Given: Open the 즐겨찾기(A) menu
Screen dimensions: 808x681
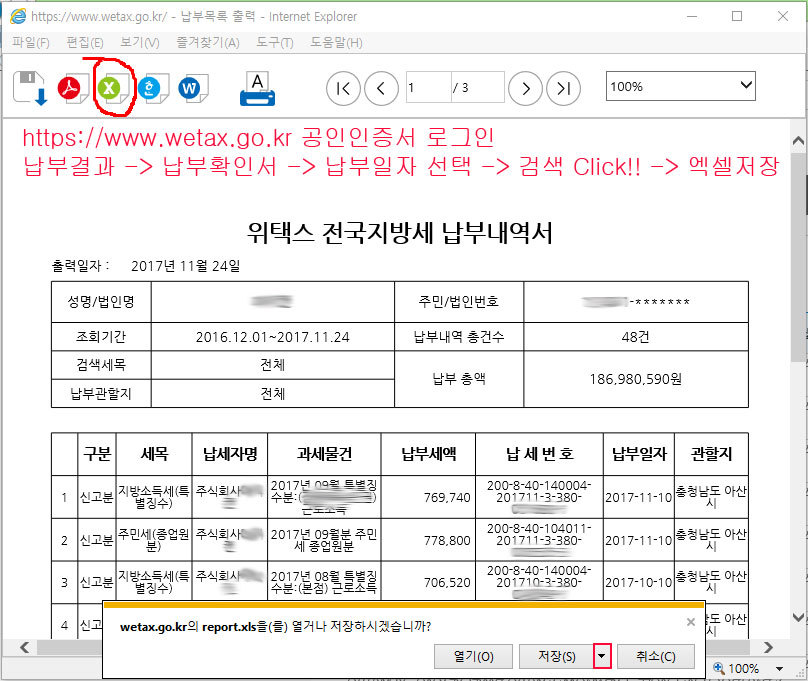Looking at the screenshot, I should coord(208,42).
